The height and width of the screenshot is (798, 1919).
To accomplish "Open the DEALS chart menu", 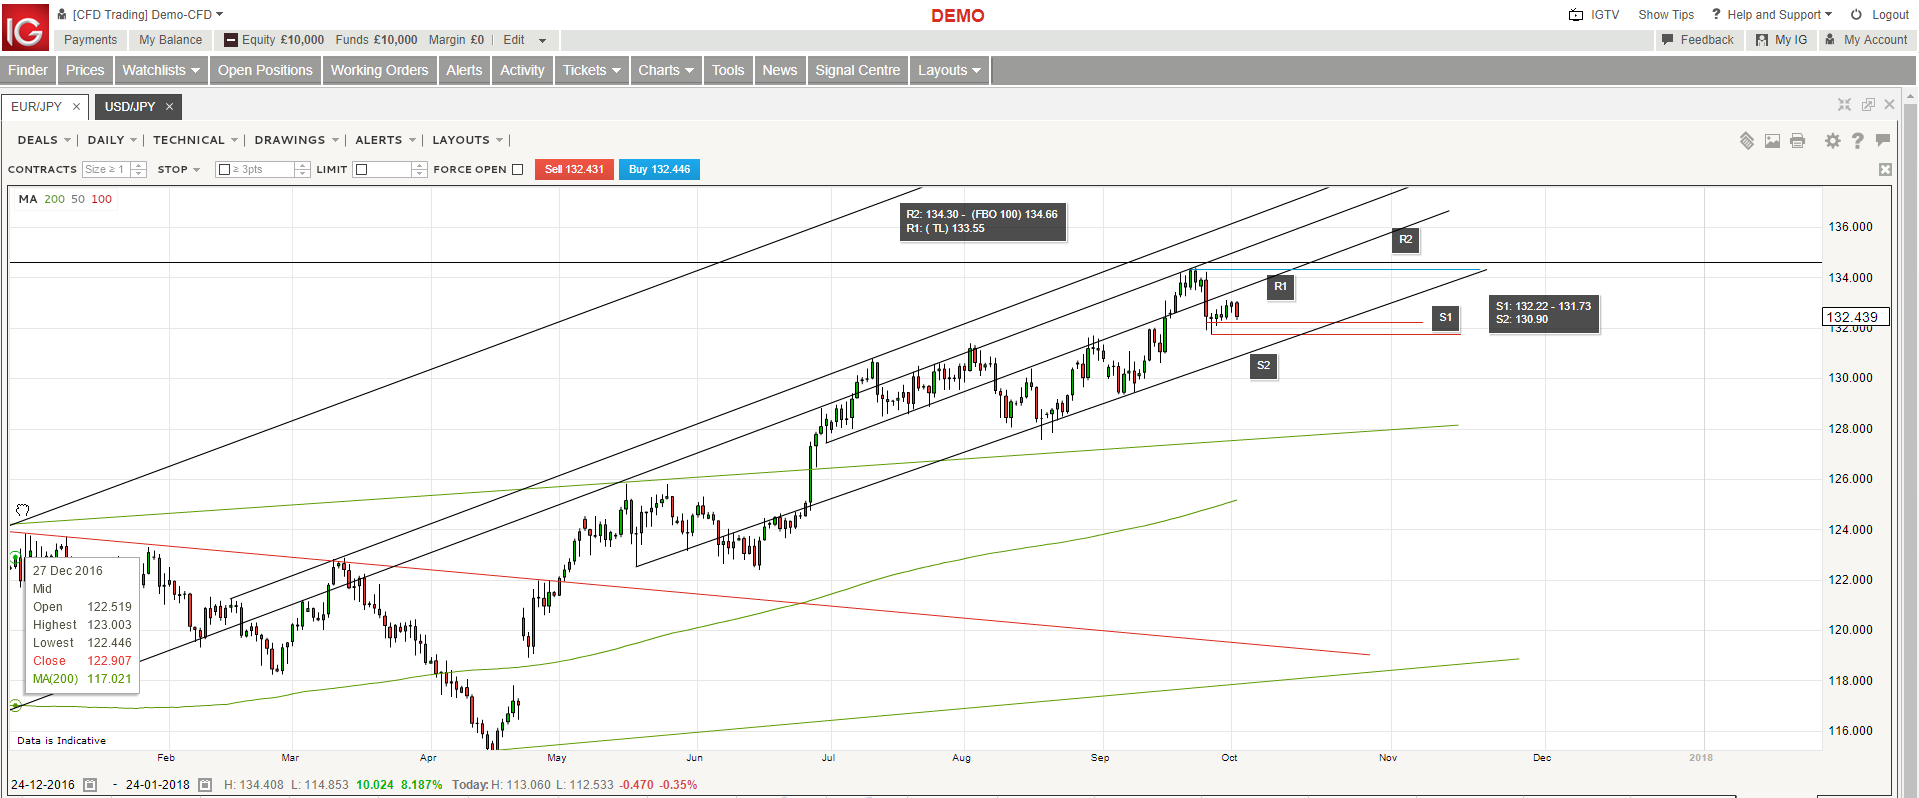I will click(44, 140).
